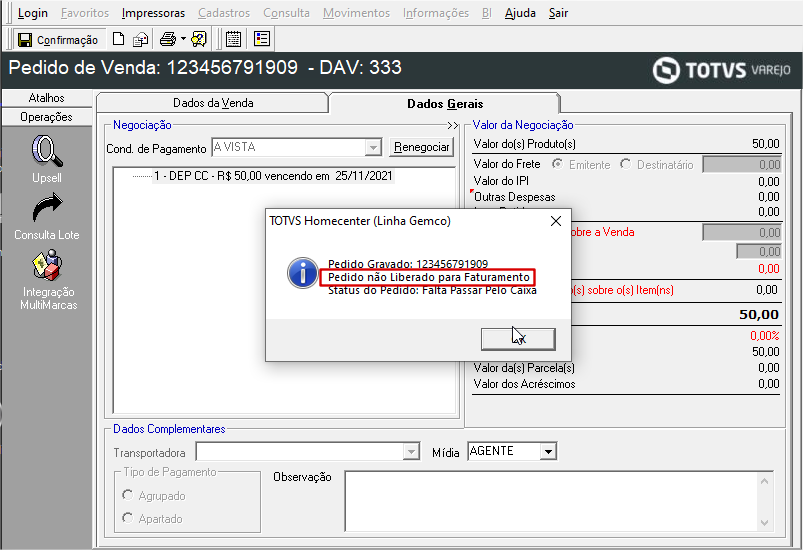Select the Apartado payment type radio
This screenshot has width=803, height=550.
point(128,518)
